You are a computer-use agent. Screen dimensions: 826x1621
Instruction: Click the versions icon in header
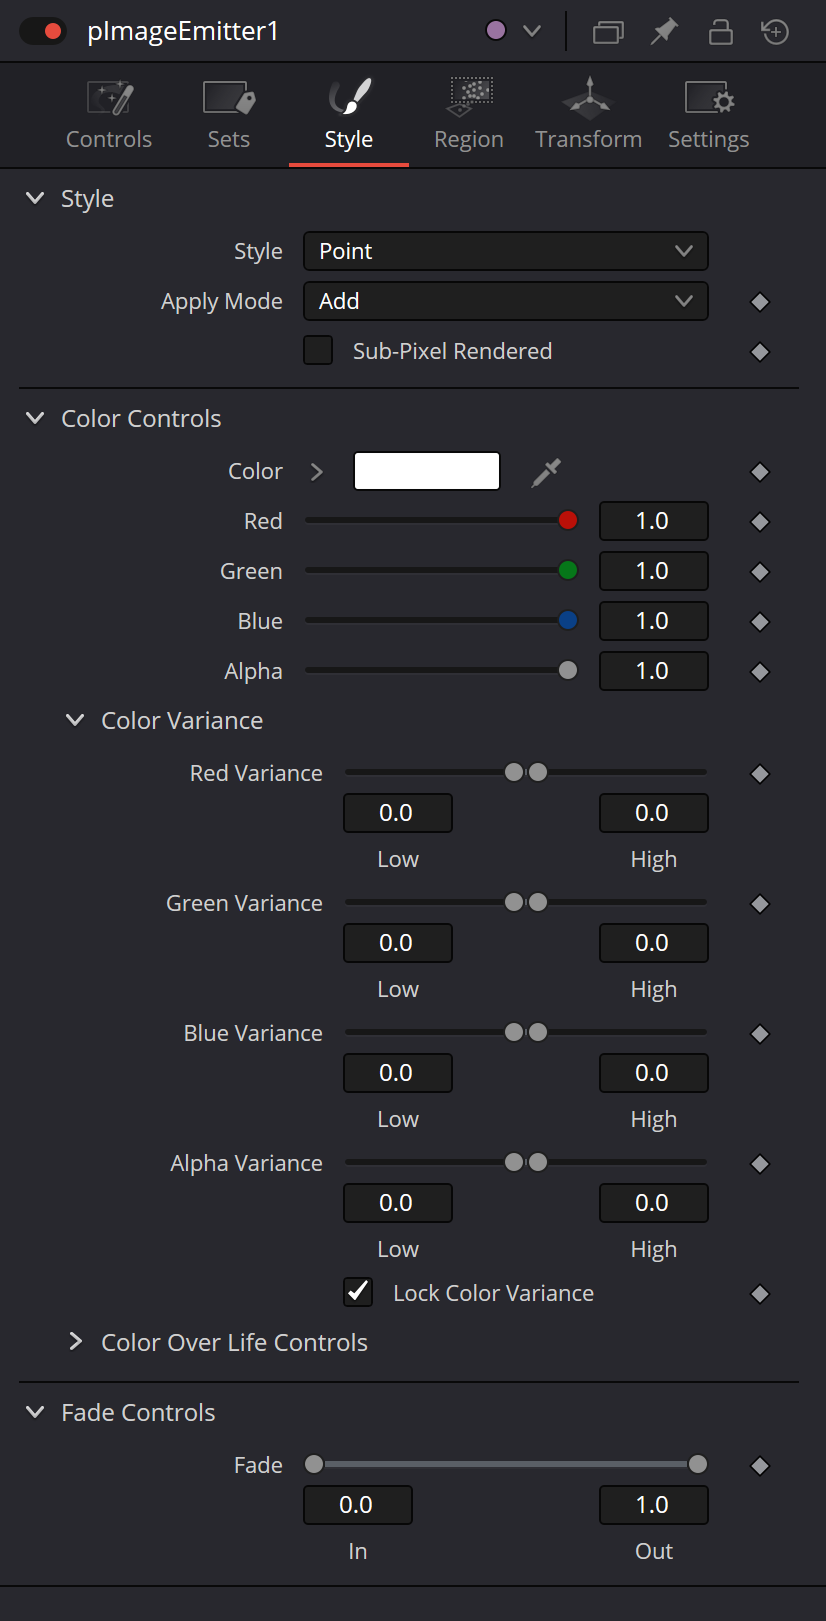click(608, 32)
